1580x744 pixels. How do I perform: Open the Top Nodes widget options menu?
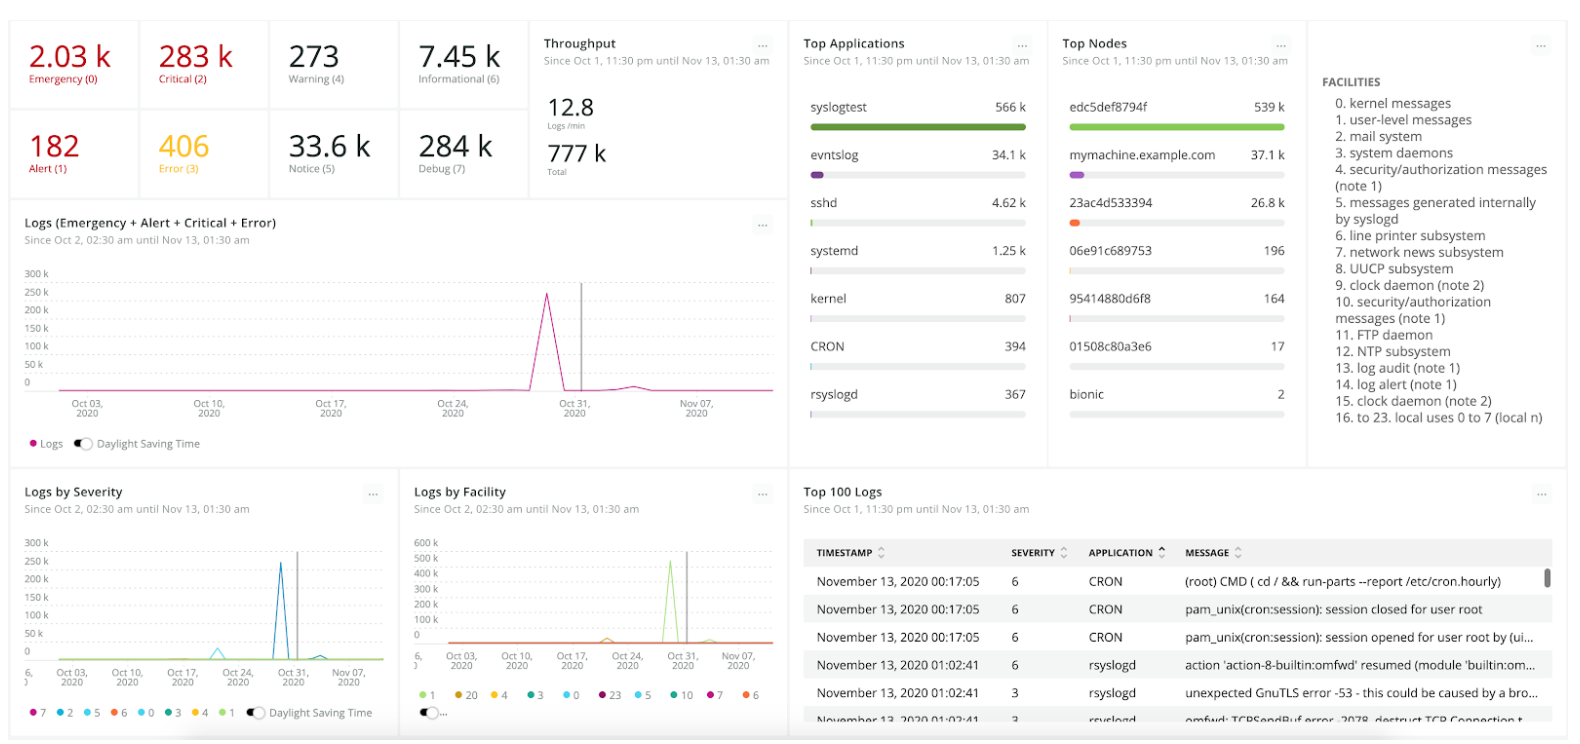pos(1281,46)
